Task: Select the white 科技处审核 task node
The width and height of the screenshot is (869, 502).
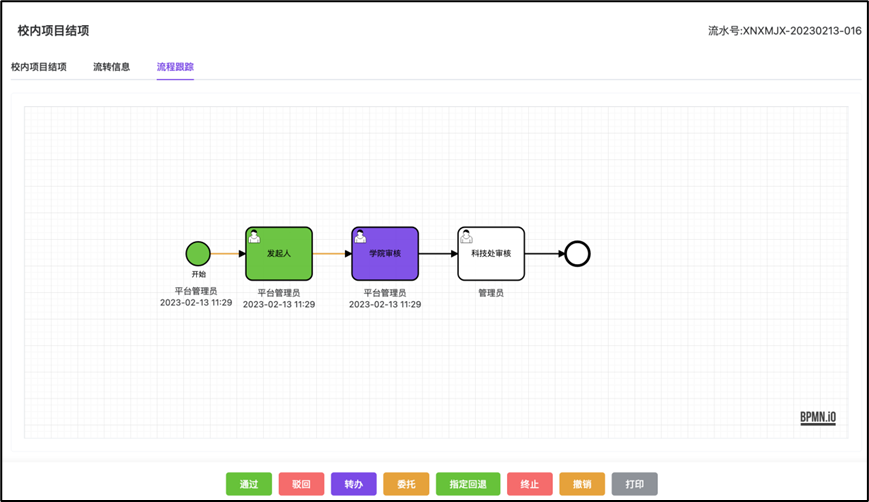Action: click(491, 254)
